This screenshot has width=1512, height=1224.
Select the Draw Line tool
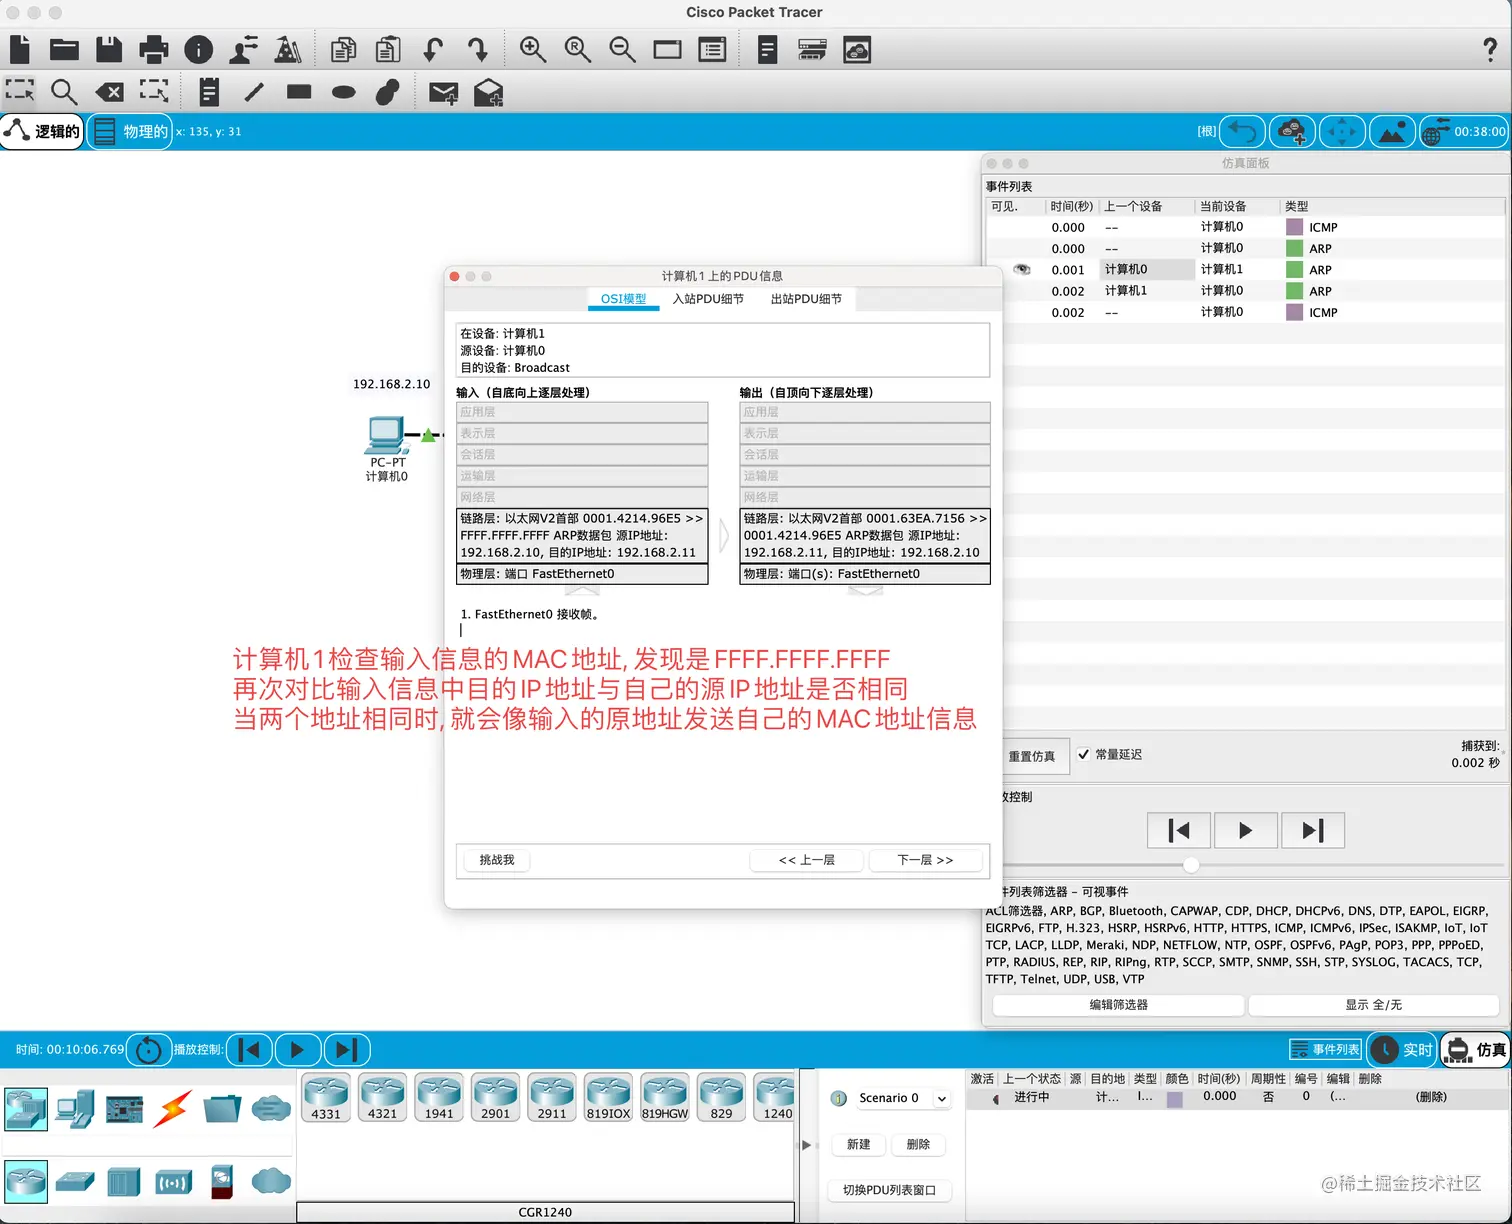click(x=254, y=93)
